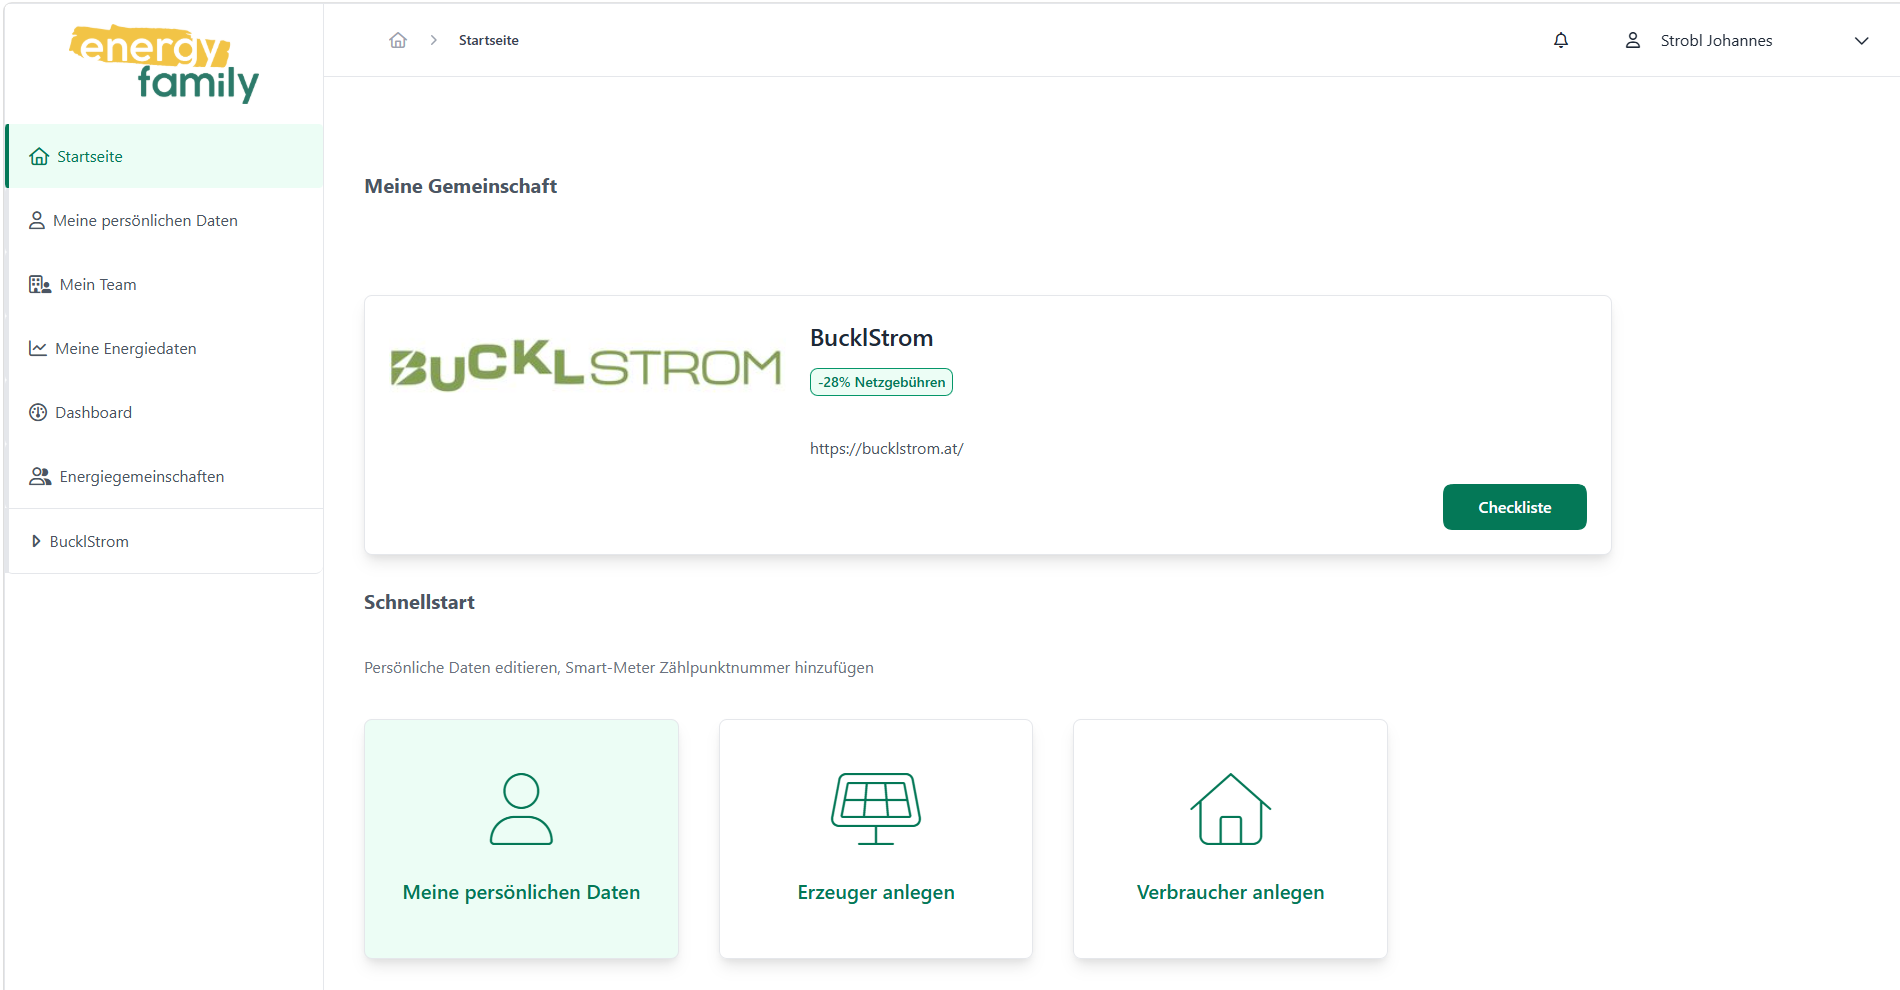
Task: Click the breadcrumb separator chevron
Action: [x=433, y=40]
